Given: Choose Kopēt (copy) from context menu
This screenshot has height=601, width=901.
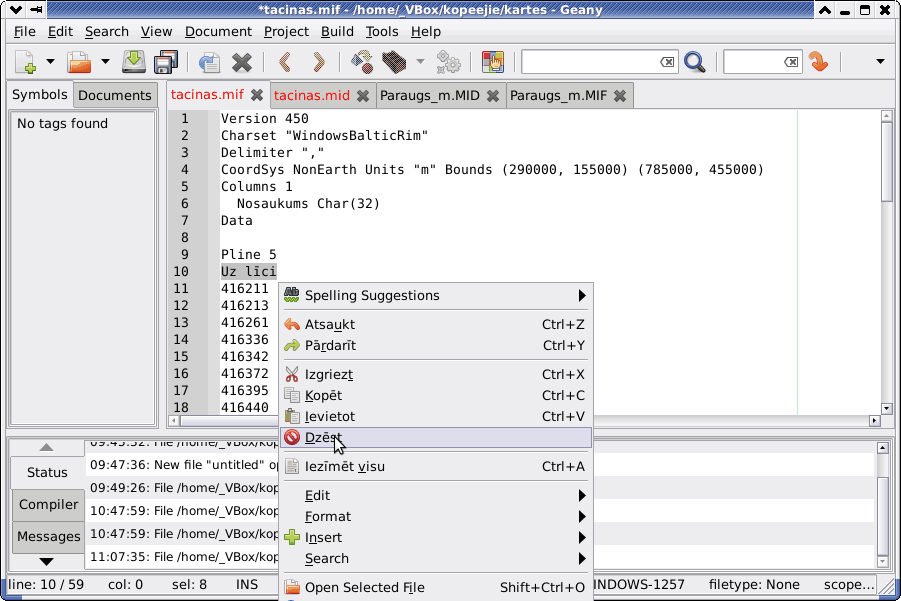Looking at the screenshot, I should 436,395.
